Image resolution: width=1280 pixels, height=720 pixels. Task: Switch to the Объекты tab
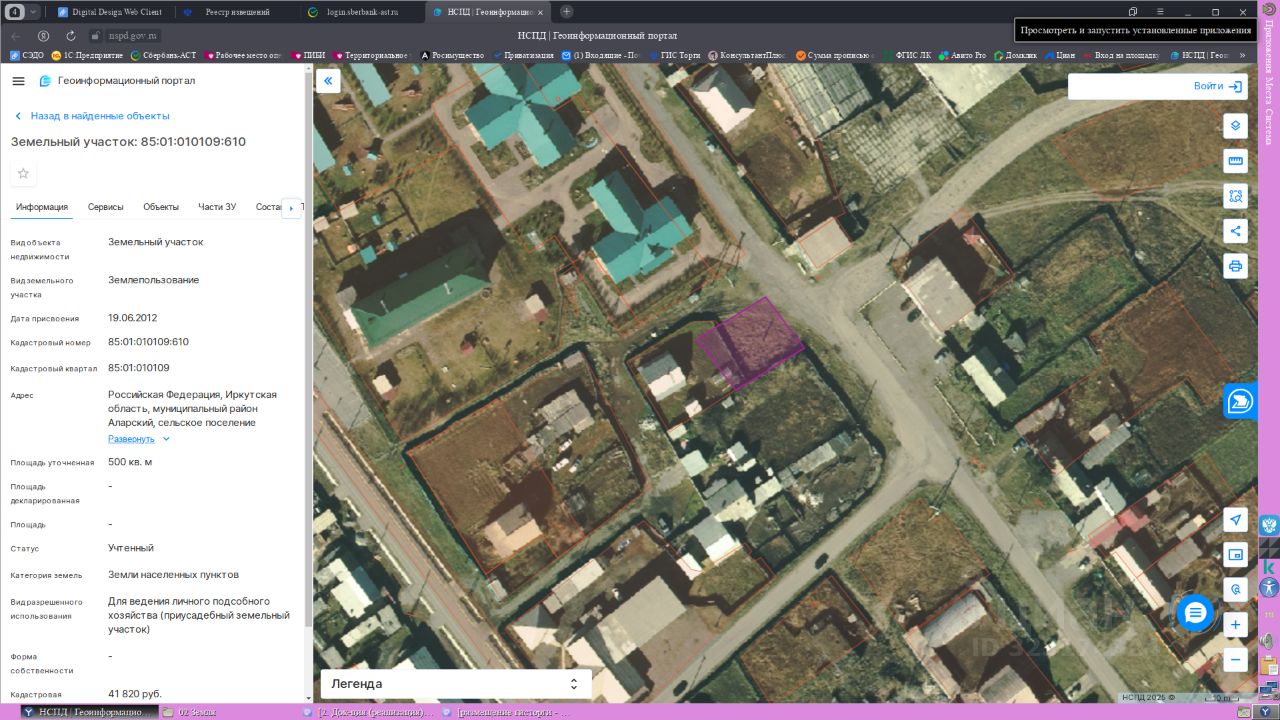[x=161, y=207]
